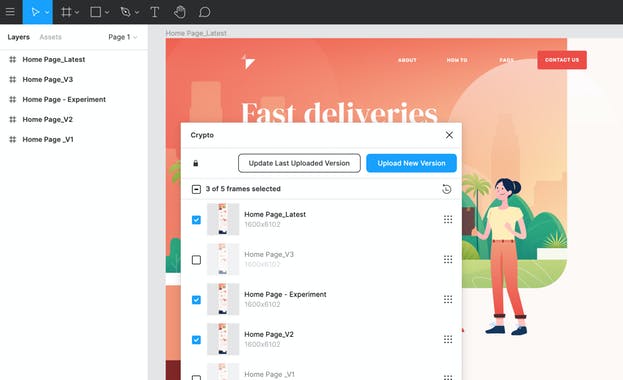Viewport: 623px width, 380px height.
Task: Click the lock icon in Crypto dialog
Action: coord(195,163)
